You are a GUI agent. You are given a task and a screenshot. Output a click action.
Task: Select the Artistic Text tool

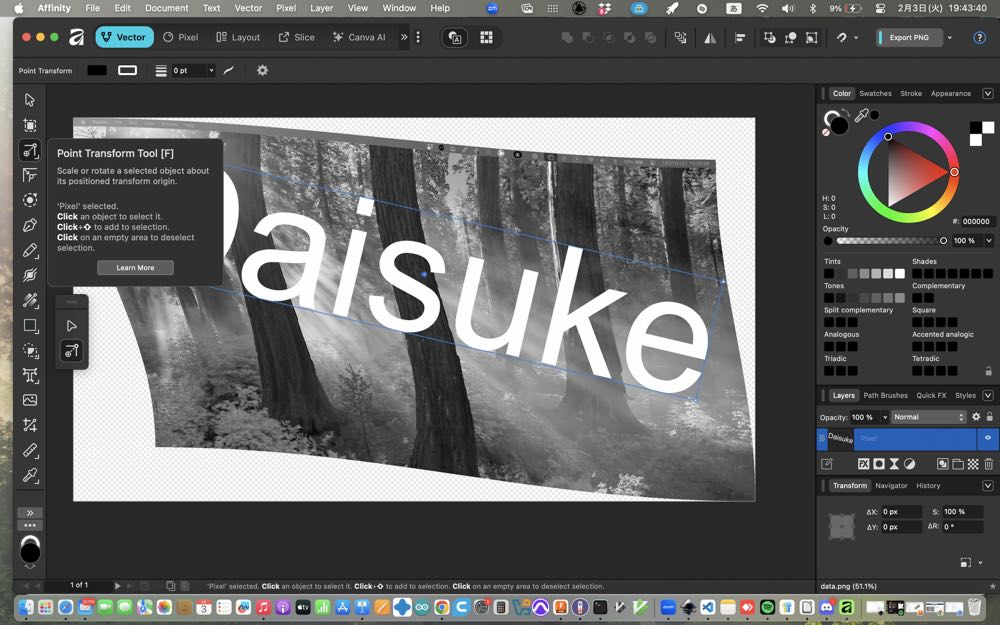(30, 376)
